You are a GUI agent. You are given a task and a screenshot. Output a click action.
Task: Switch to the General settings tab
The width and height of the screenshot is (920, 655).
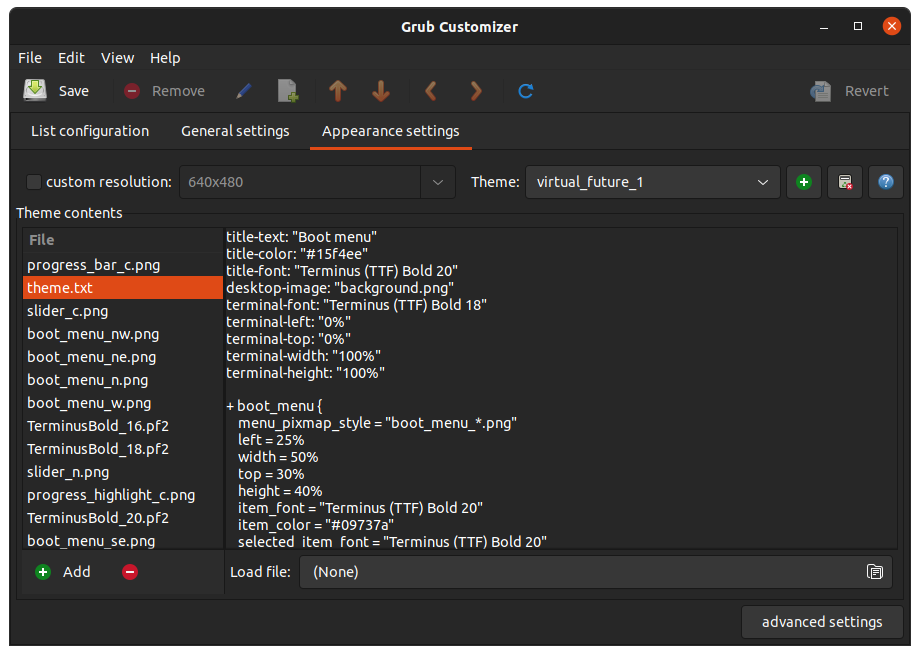(235, 131)
